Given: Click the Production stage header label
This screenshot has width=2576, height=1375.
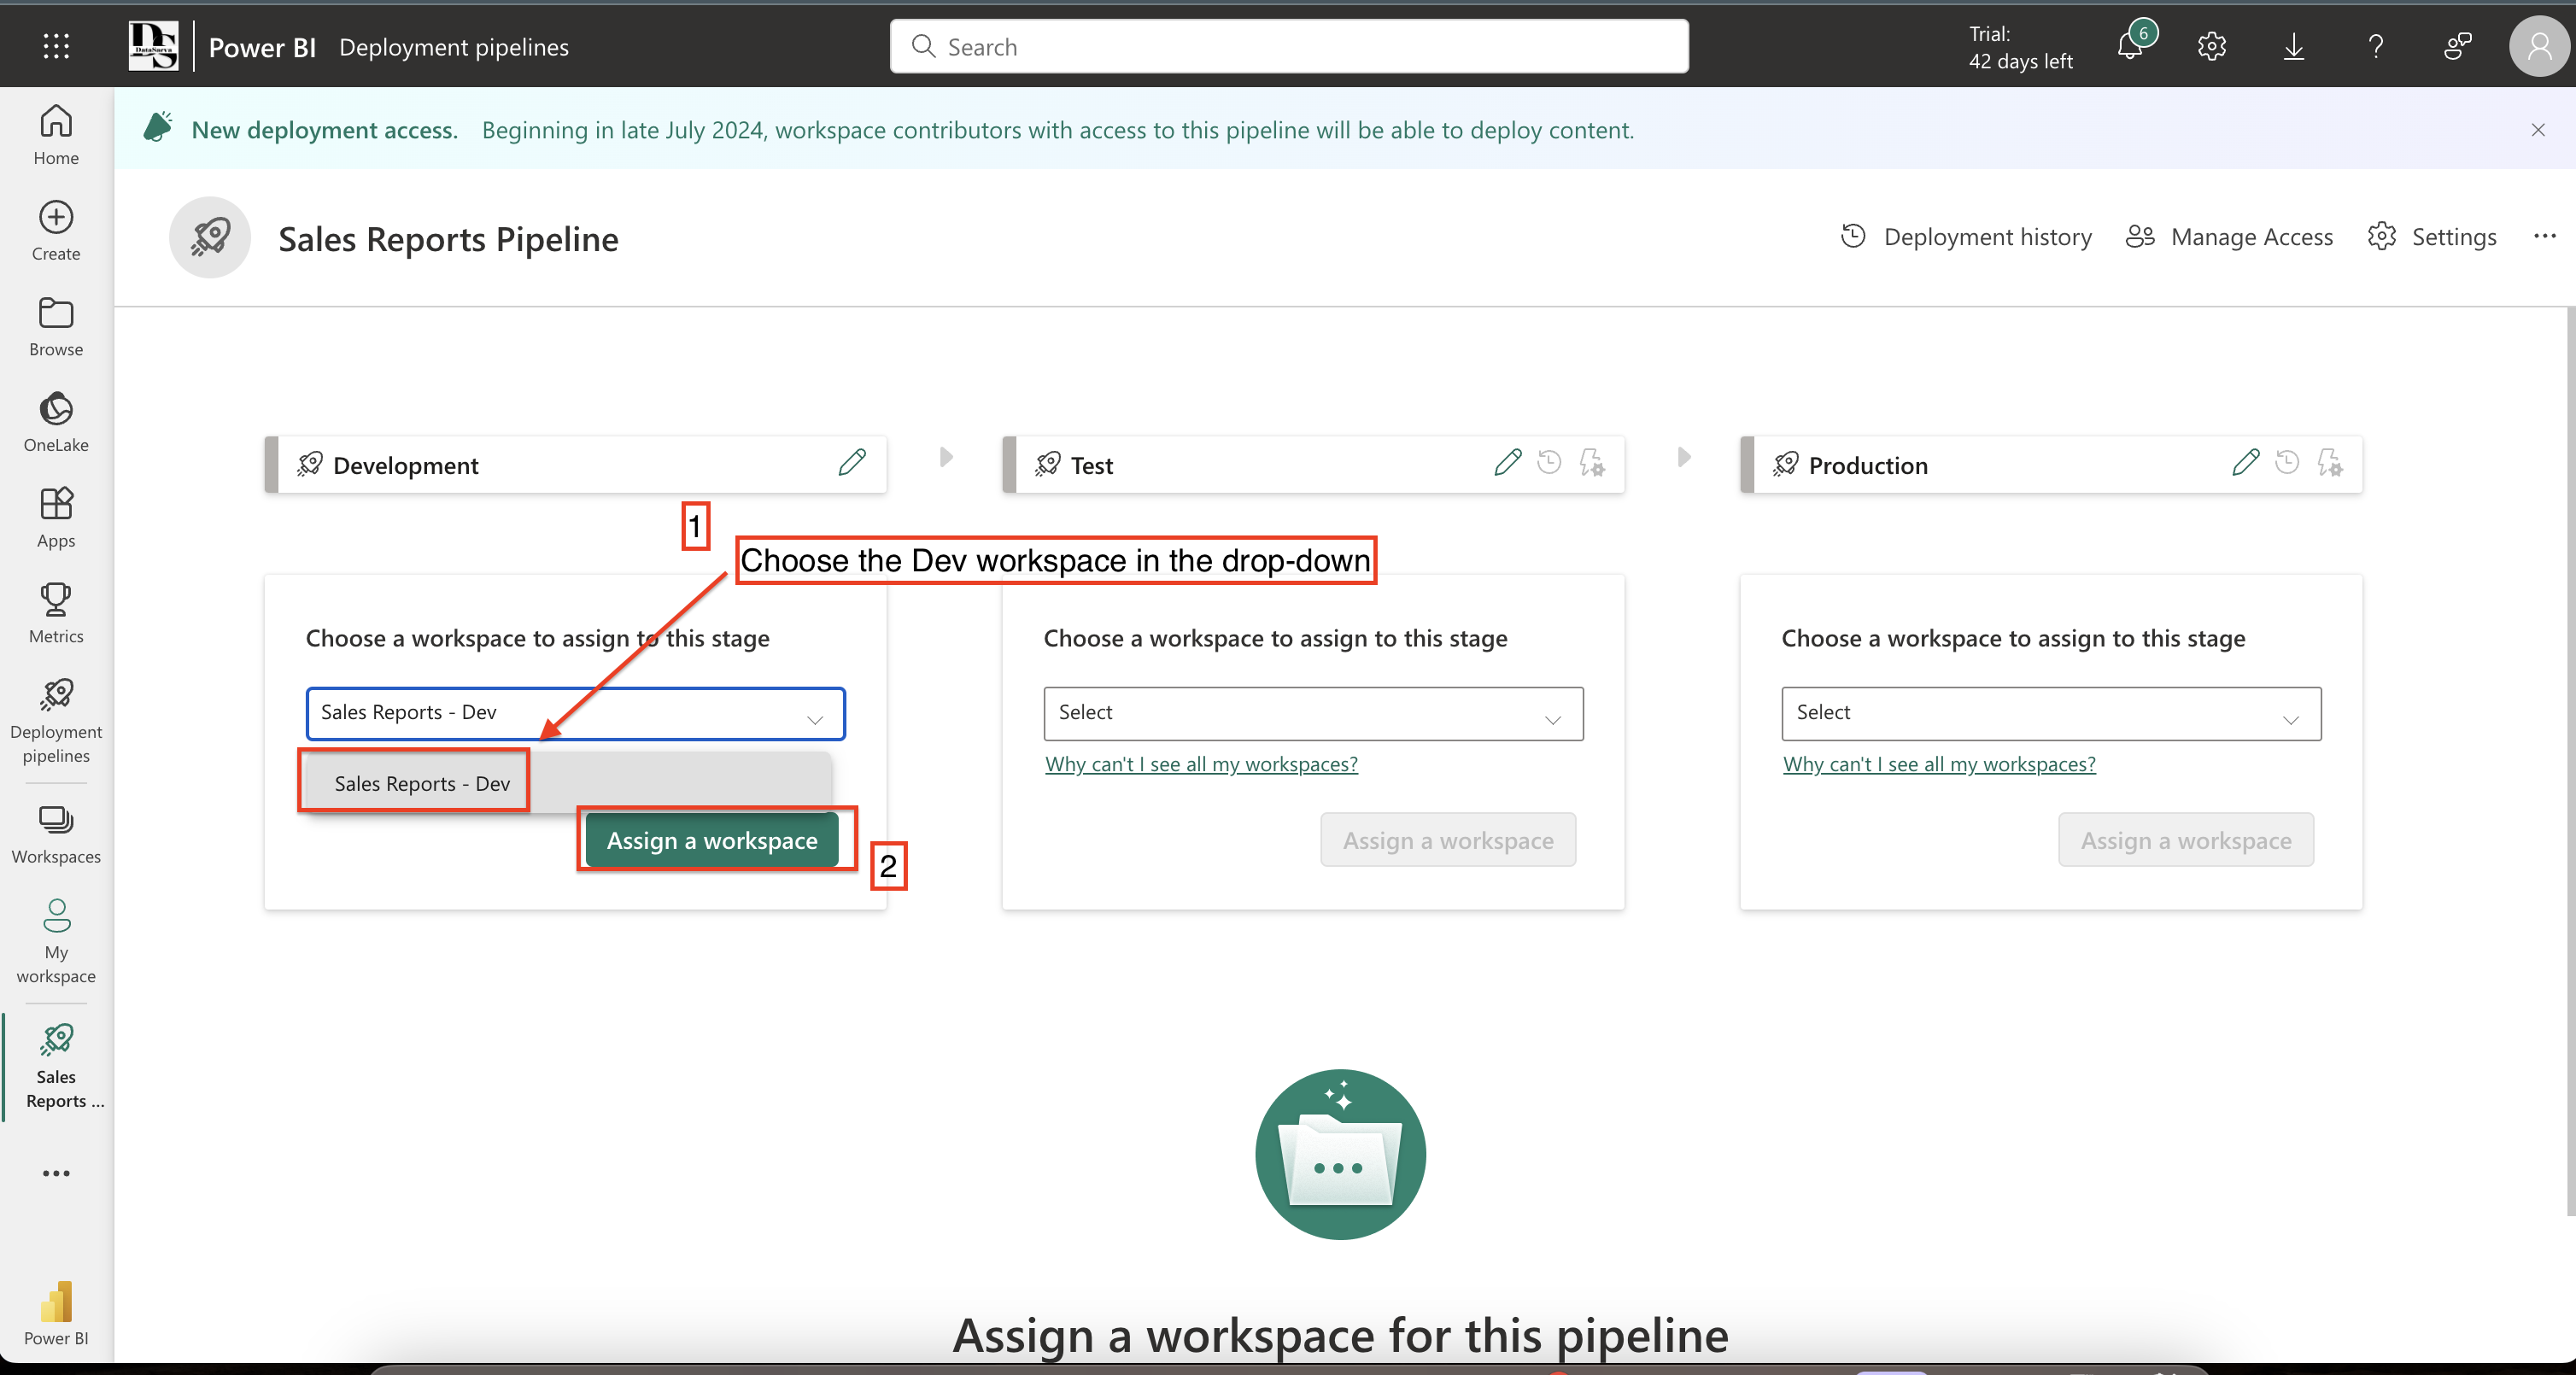Looking at the screenshot, I should (x=1868, y=465).
